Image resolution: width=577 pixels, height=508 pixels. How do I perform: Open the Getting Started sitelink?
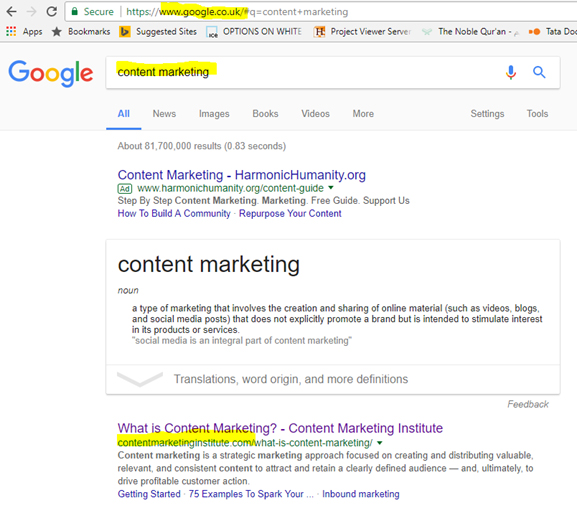point(149,494)
